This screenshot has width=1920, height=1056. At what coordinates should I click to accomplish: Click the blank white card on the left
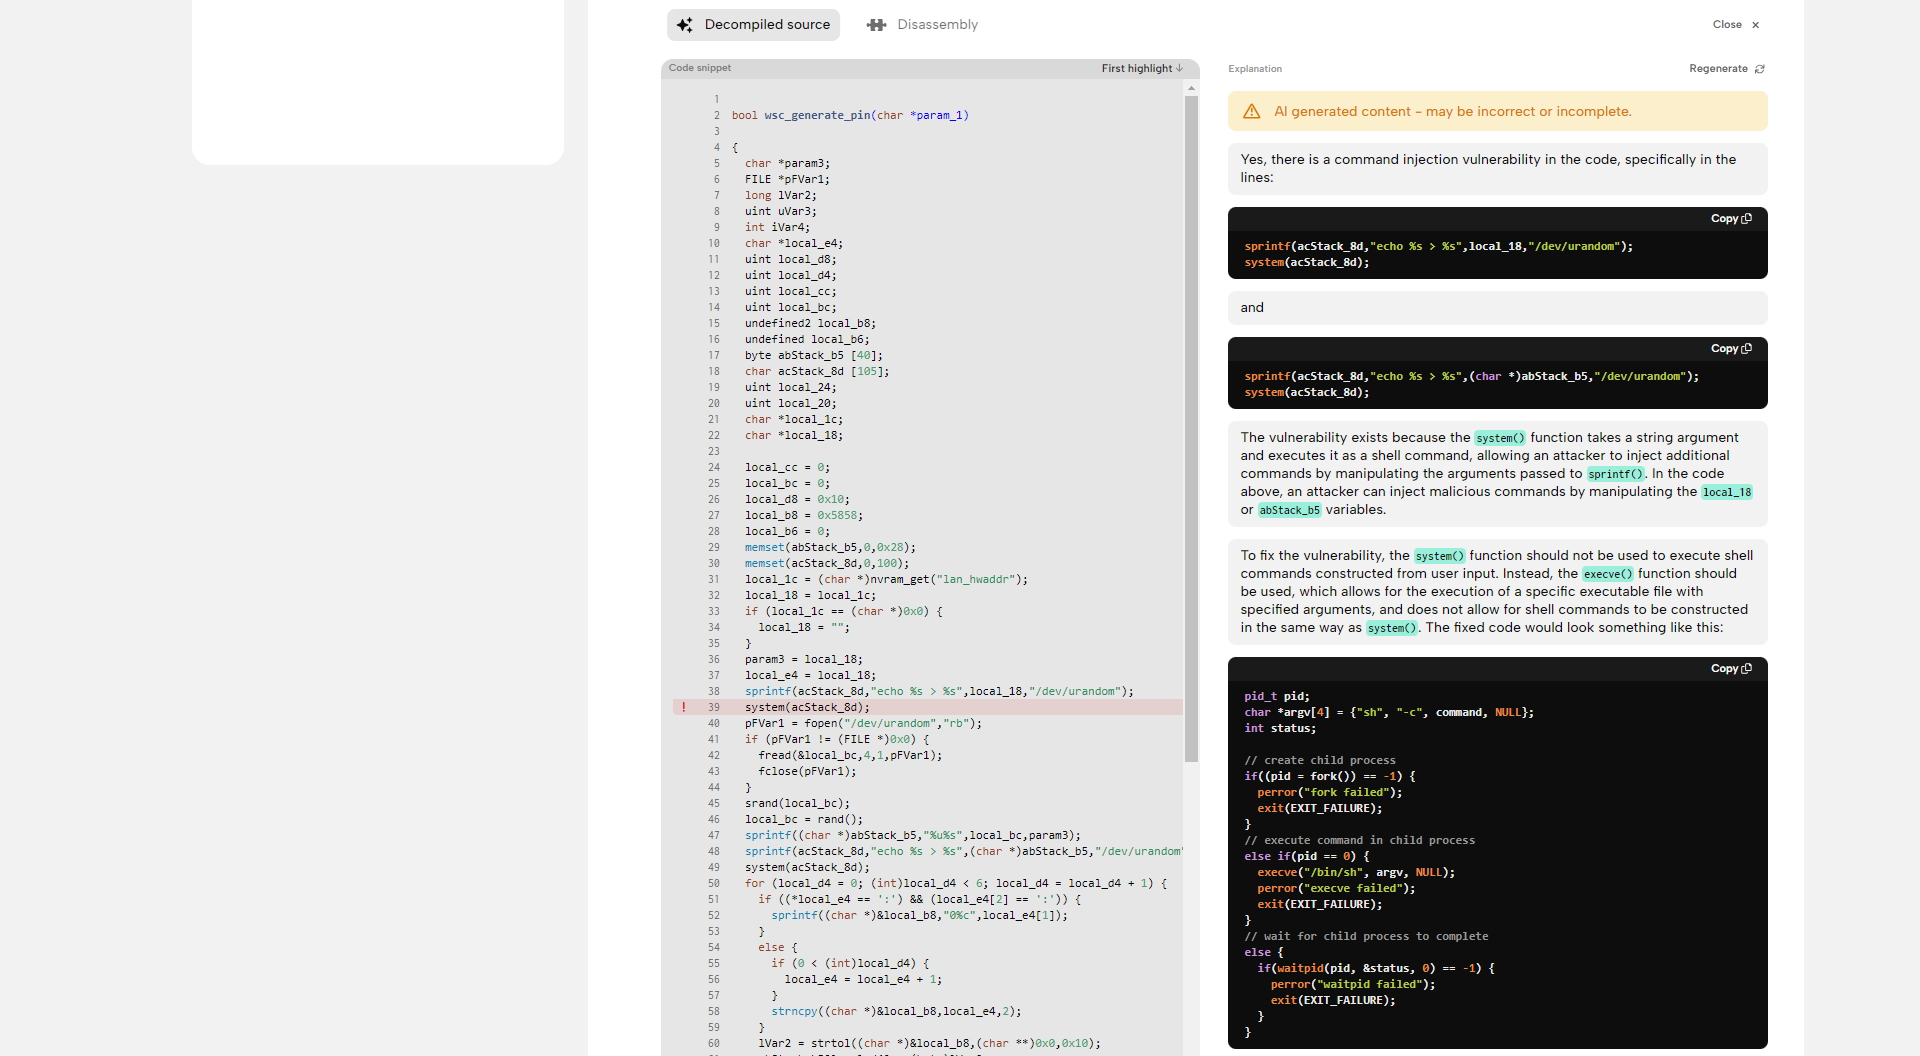[x=377, y=82]
